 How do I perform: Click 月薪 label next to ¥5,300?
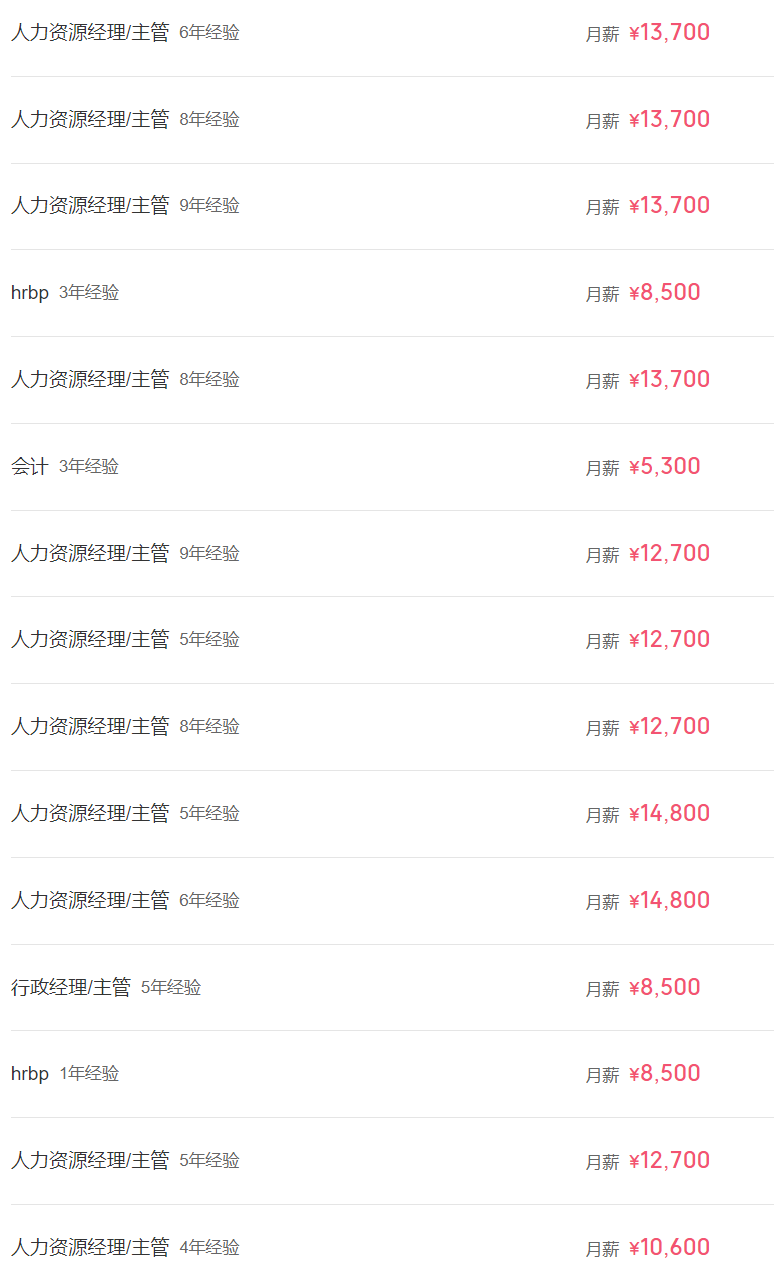coord(602,468)
